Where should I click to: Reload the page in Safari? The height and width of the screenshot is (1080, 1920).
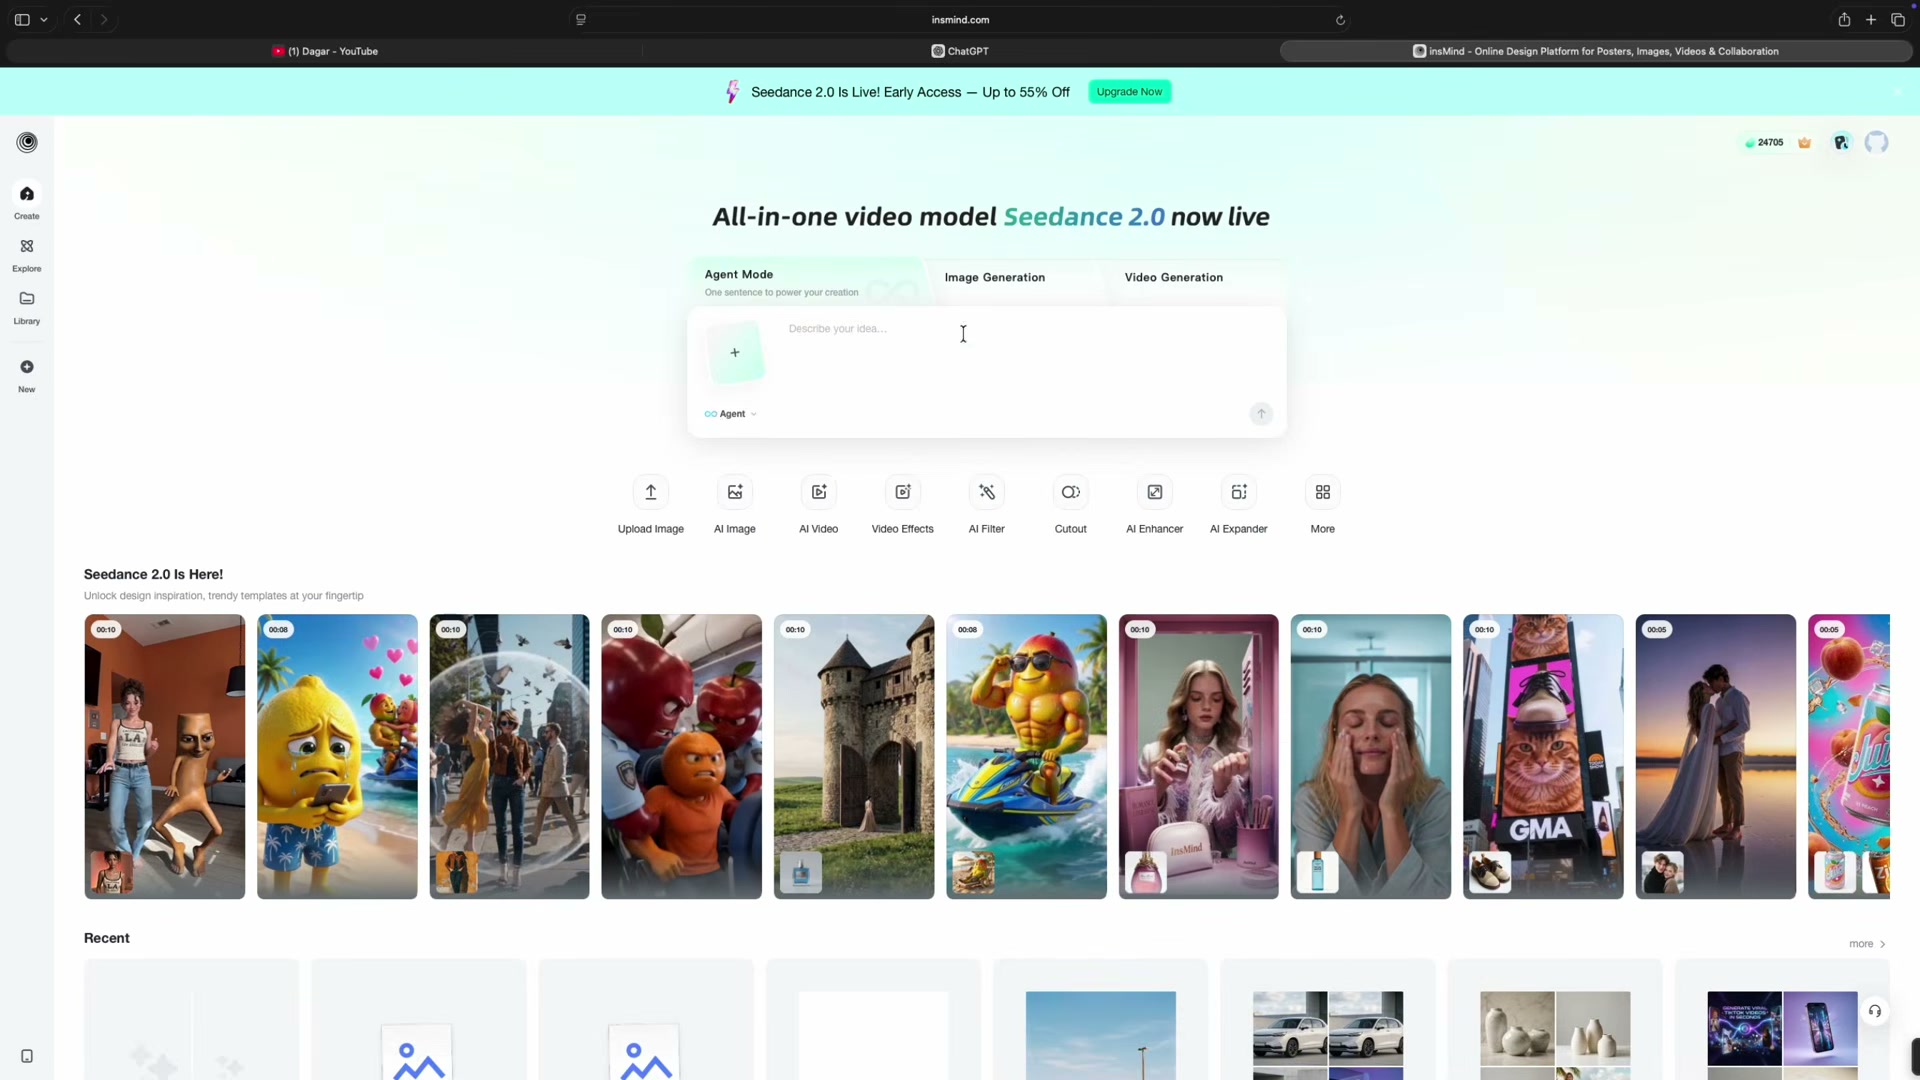[1340, 20]
